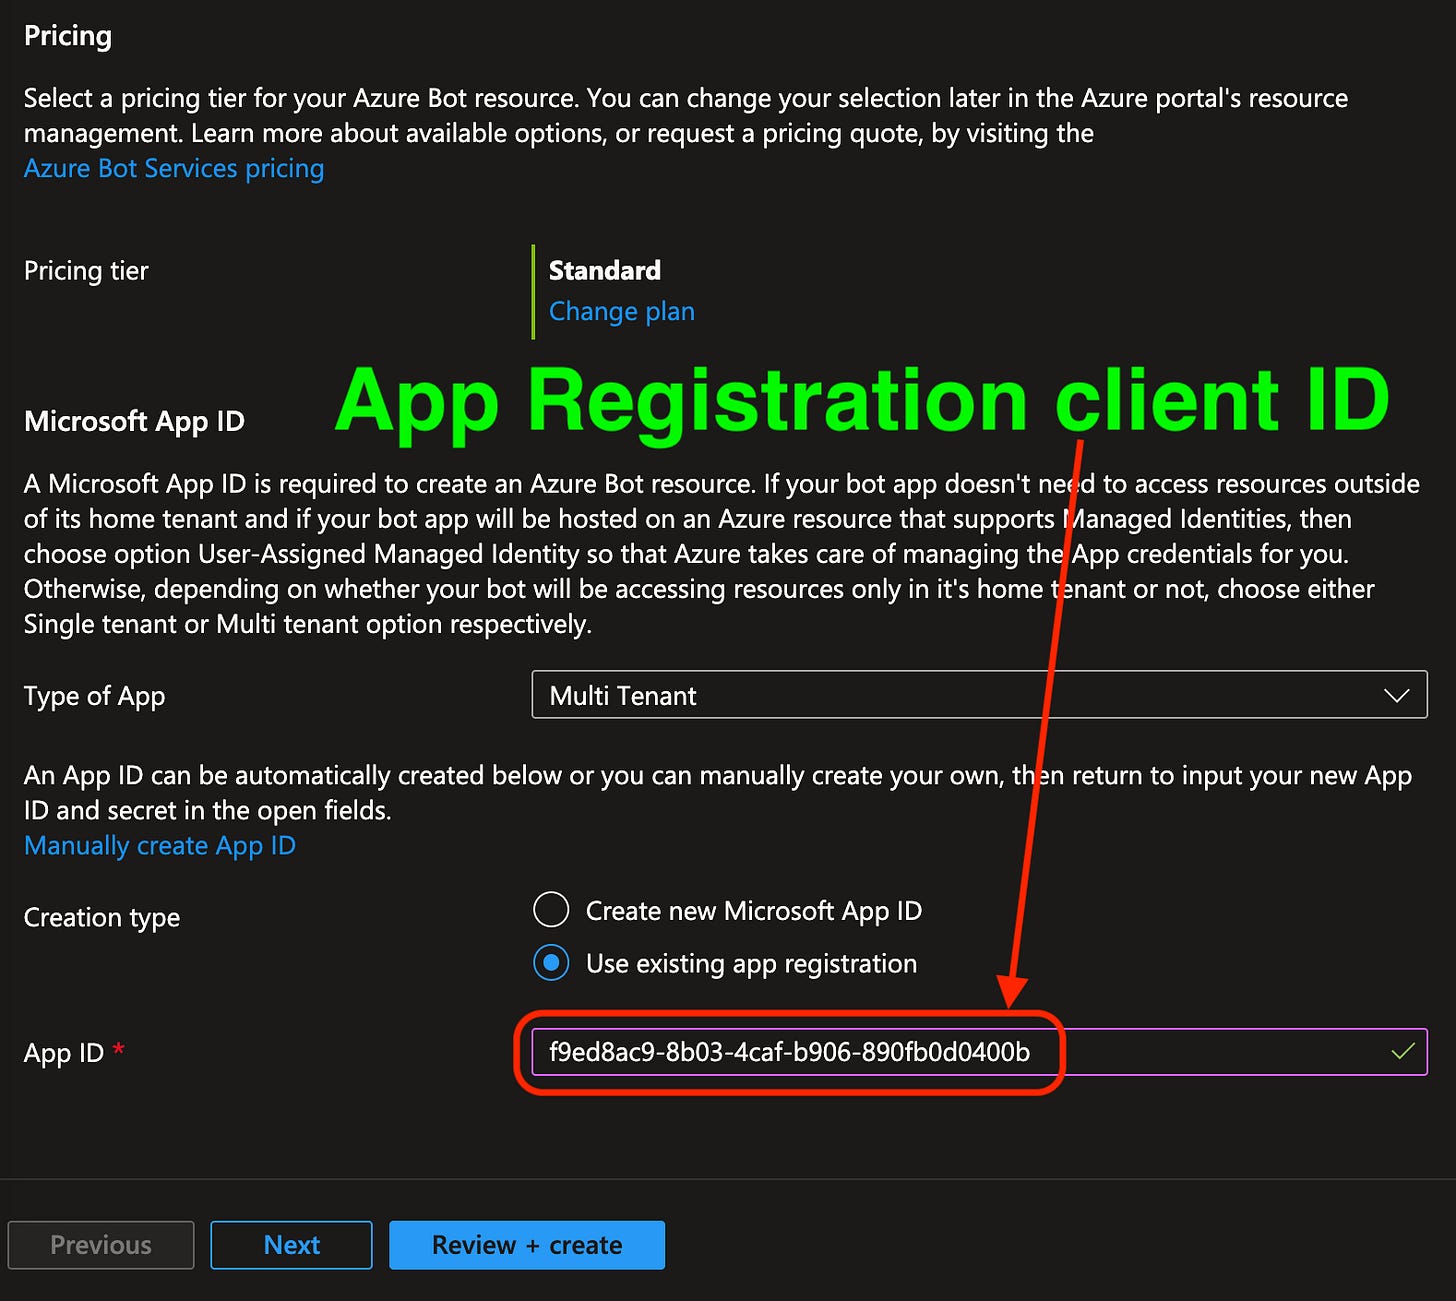Click the Previous button

[101, 1245]
